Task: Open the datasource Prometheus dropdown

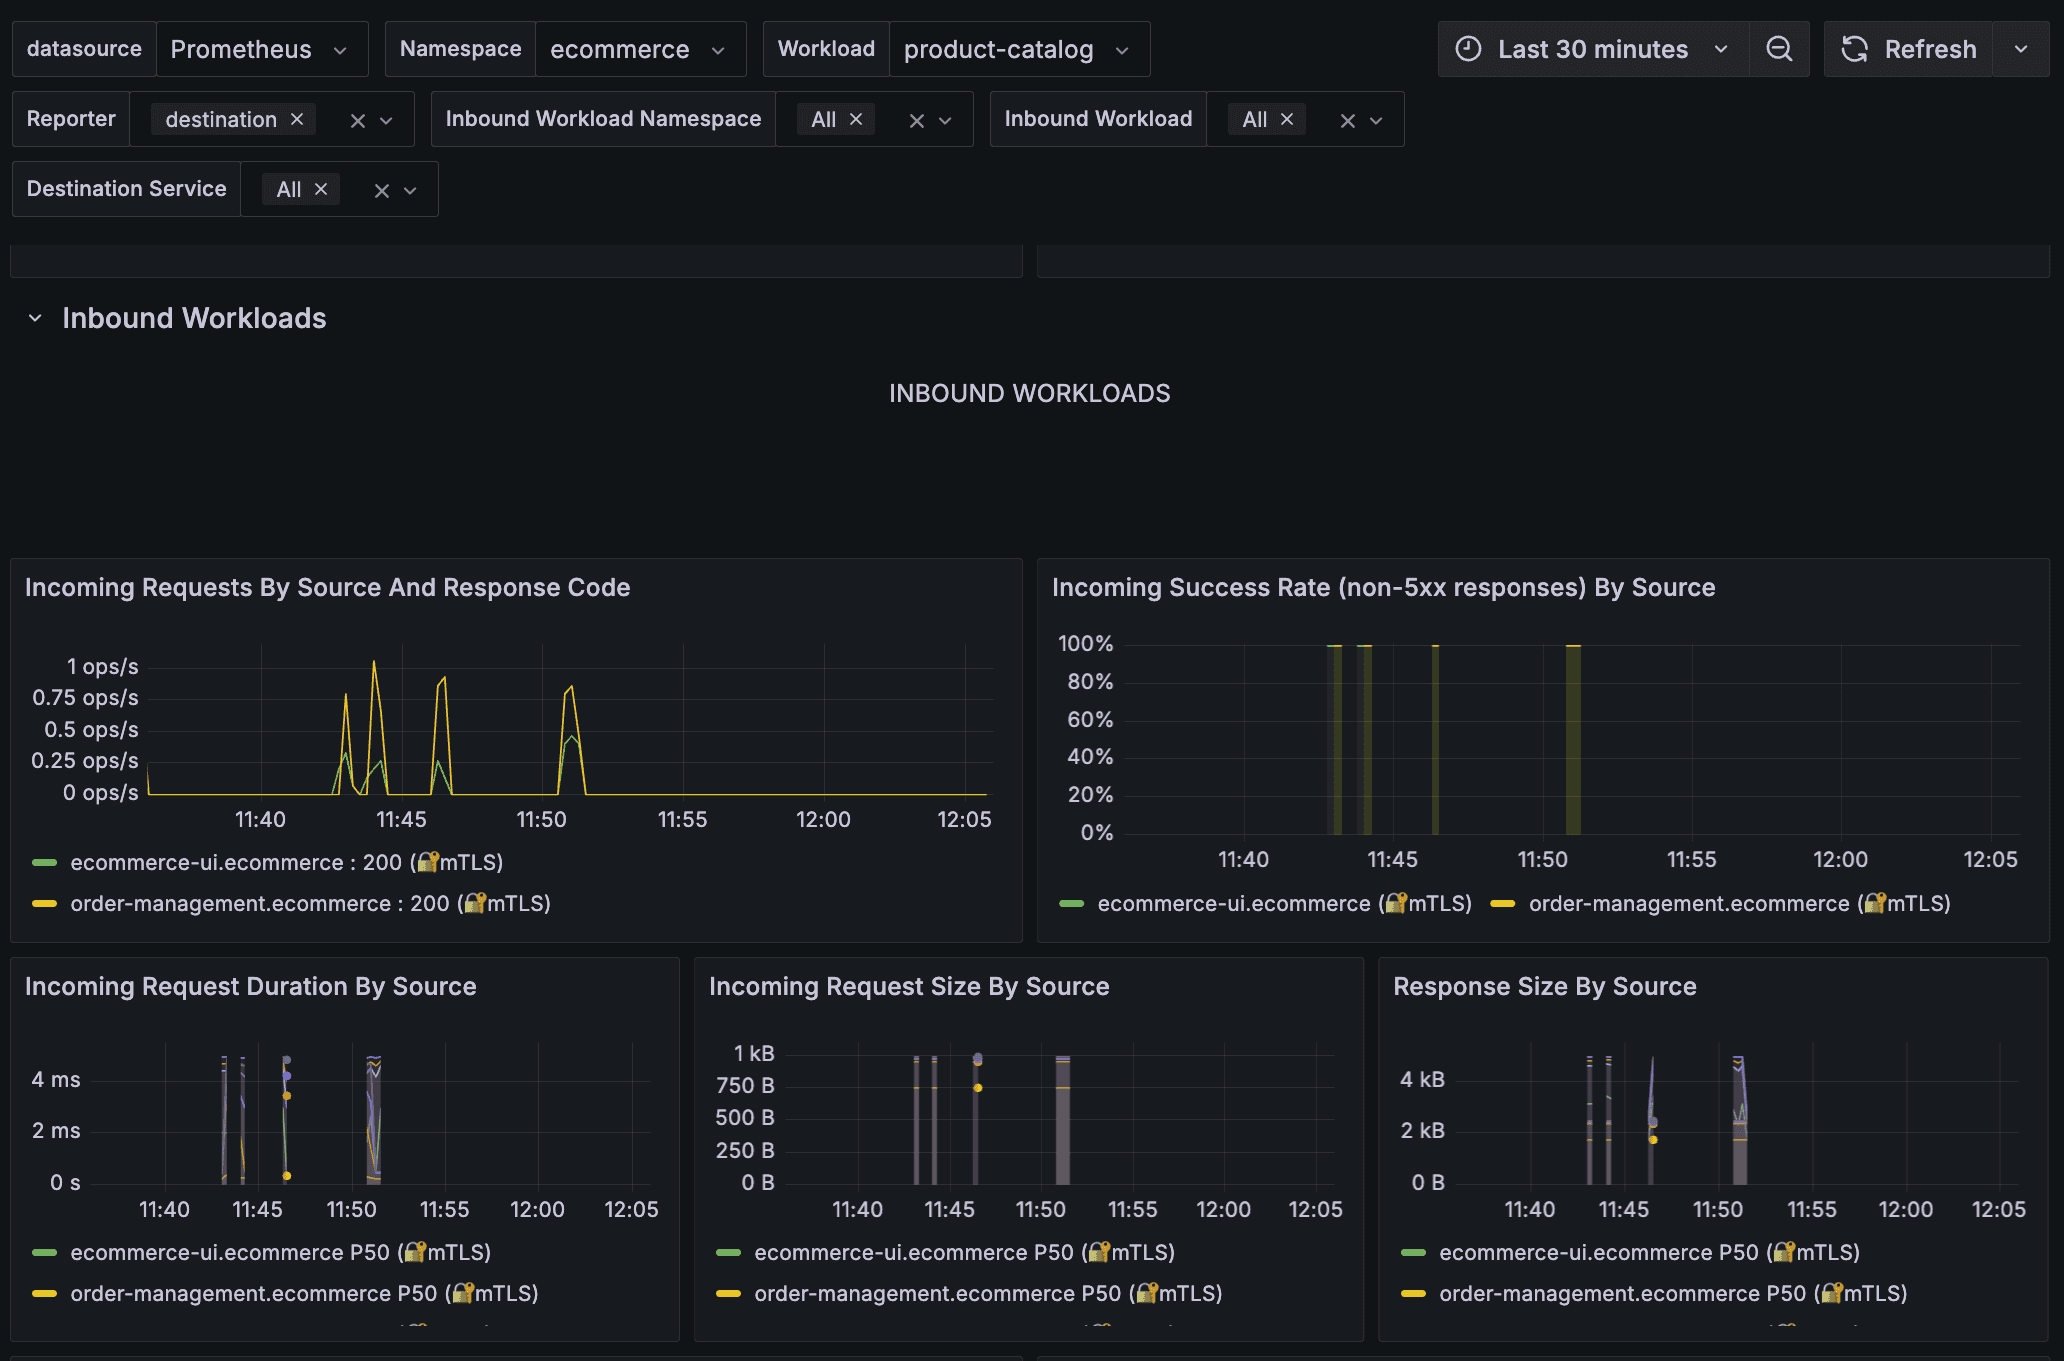Action: pyautogui.click(x=262, y=49)
